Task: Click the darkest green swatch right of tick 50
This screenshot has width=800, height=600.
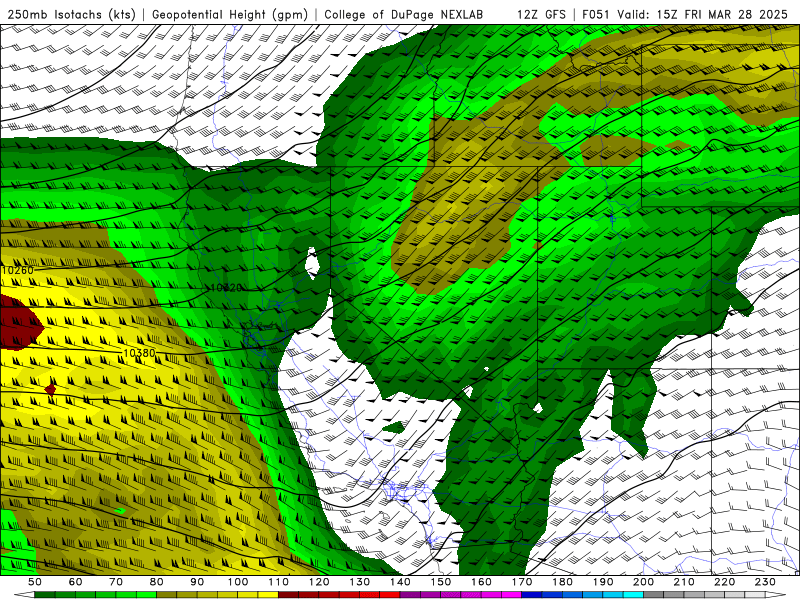Action: pos(44,595)
